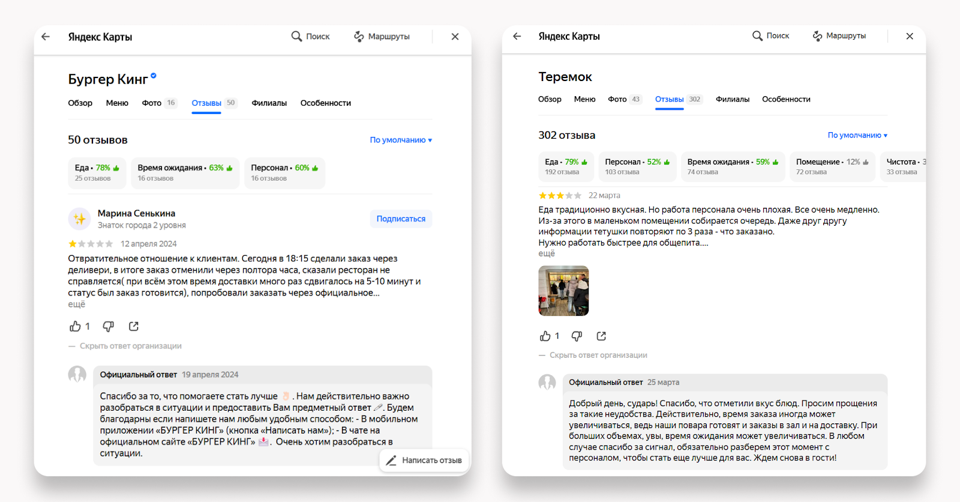This screenshot has width=960, height=502.
Task: Open Поиск in Теремок panel
Action: (771, 36)
